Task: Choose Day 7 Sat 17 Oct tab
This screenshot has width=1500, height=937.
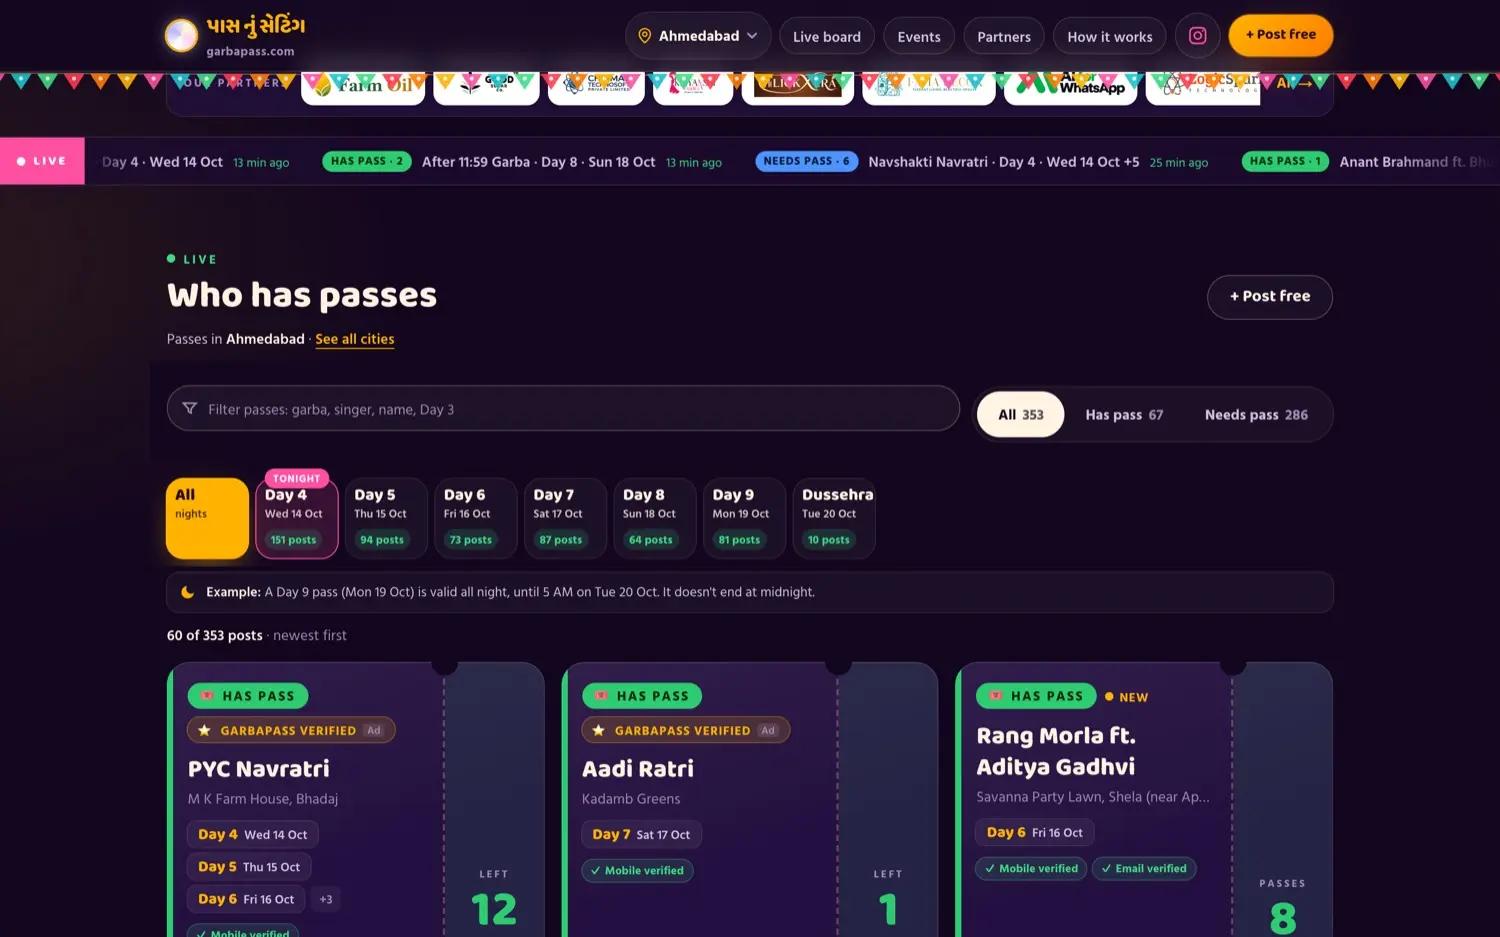Action: point(565,518)
